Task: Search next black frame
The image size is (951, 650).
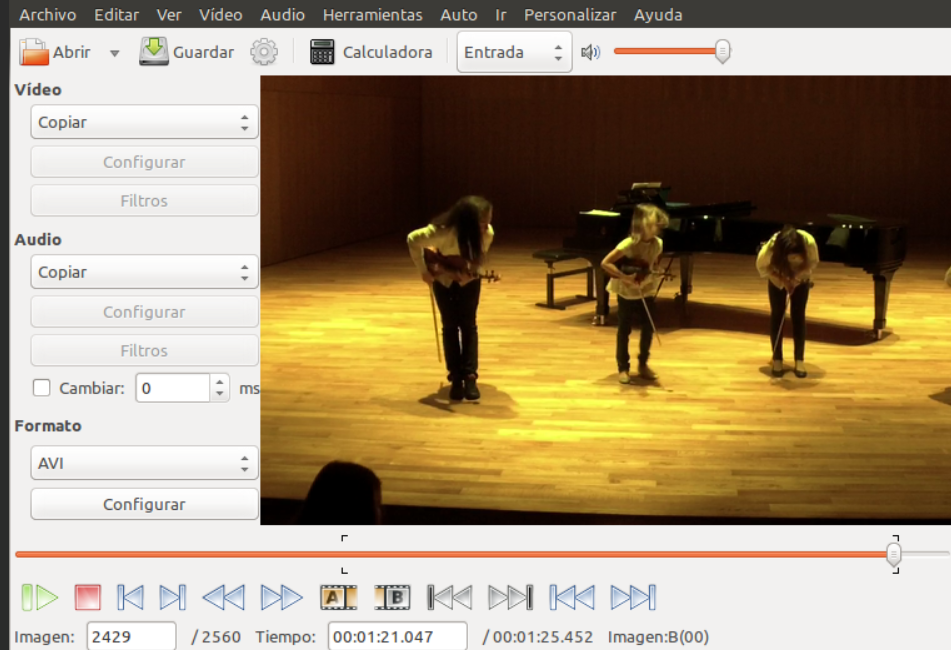Action: 511,597
